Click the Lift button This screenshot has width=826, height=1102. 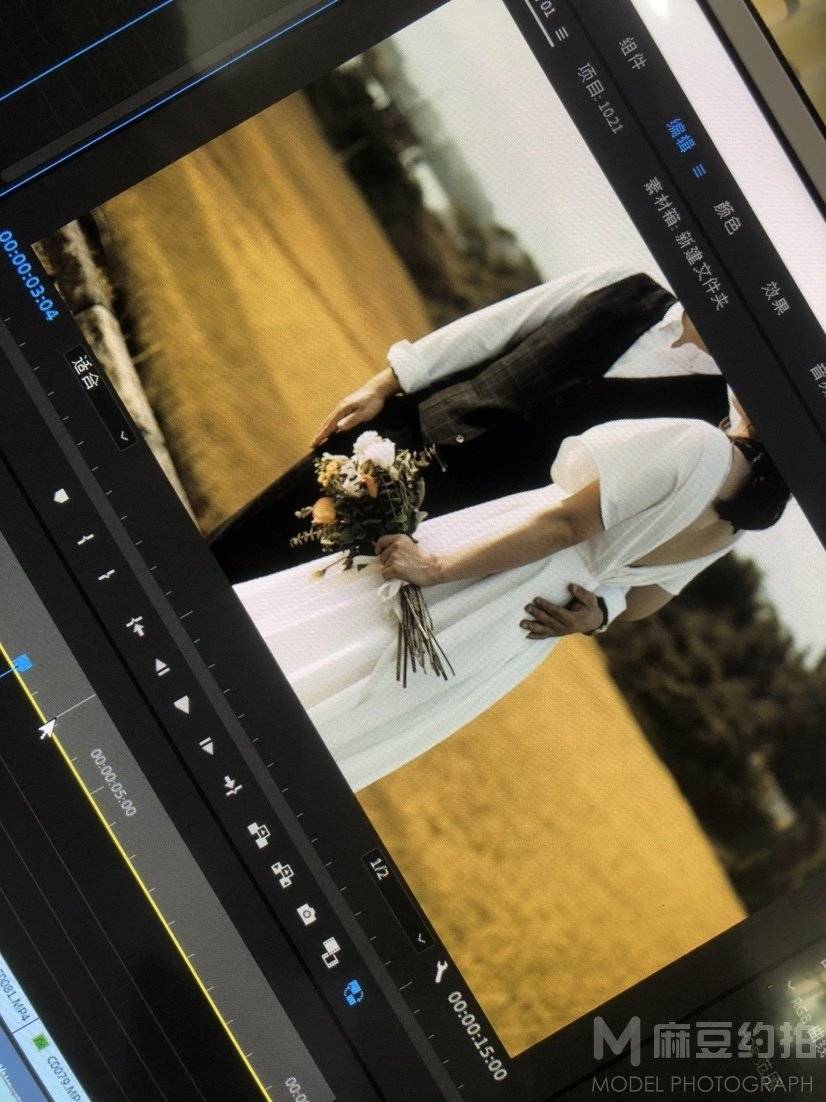259,834
